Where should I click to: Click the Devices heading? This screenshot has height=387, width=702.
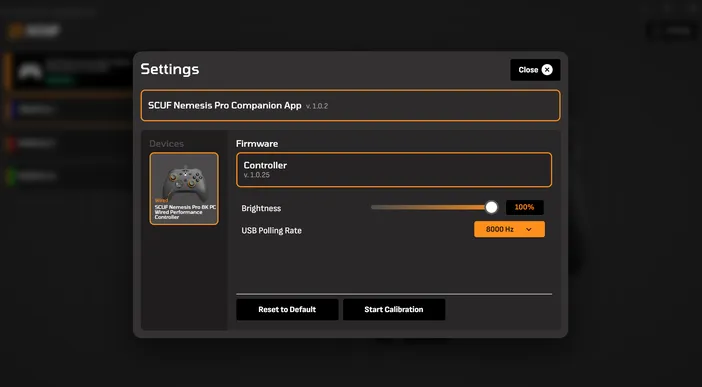pyautogui.click(x=167, y=144)
